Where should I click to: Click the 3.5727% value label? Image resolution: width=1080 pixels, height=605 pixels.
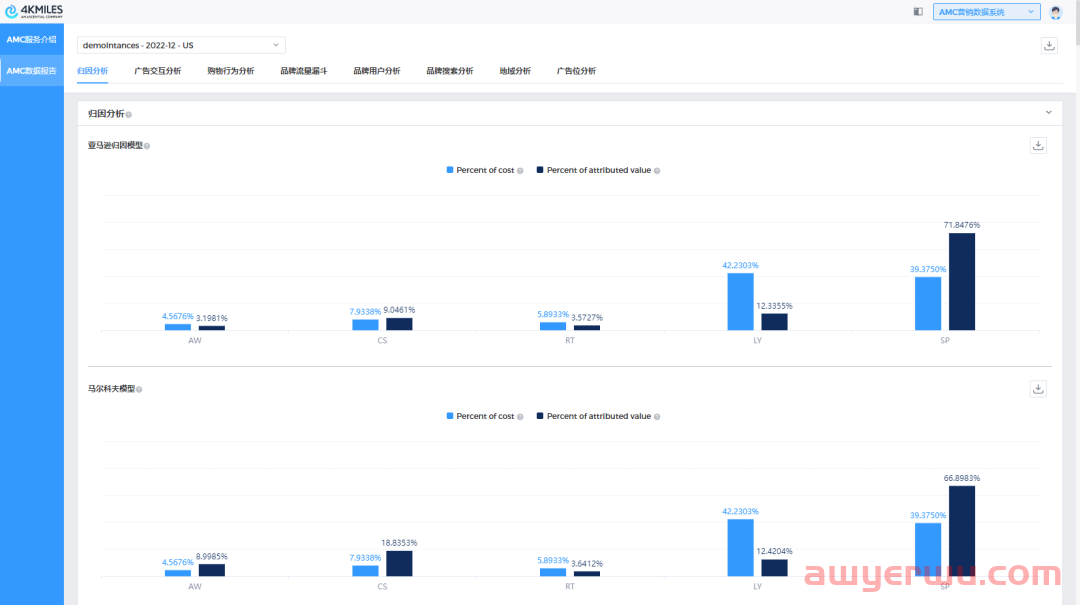click(x=587, y=318)
